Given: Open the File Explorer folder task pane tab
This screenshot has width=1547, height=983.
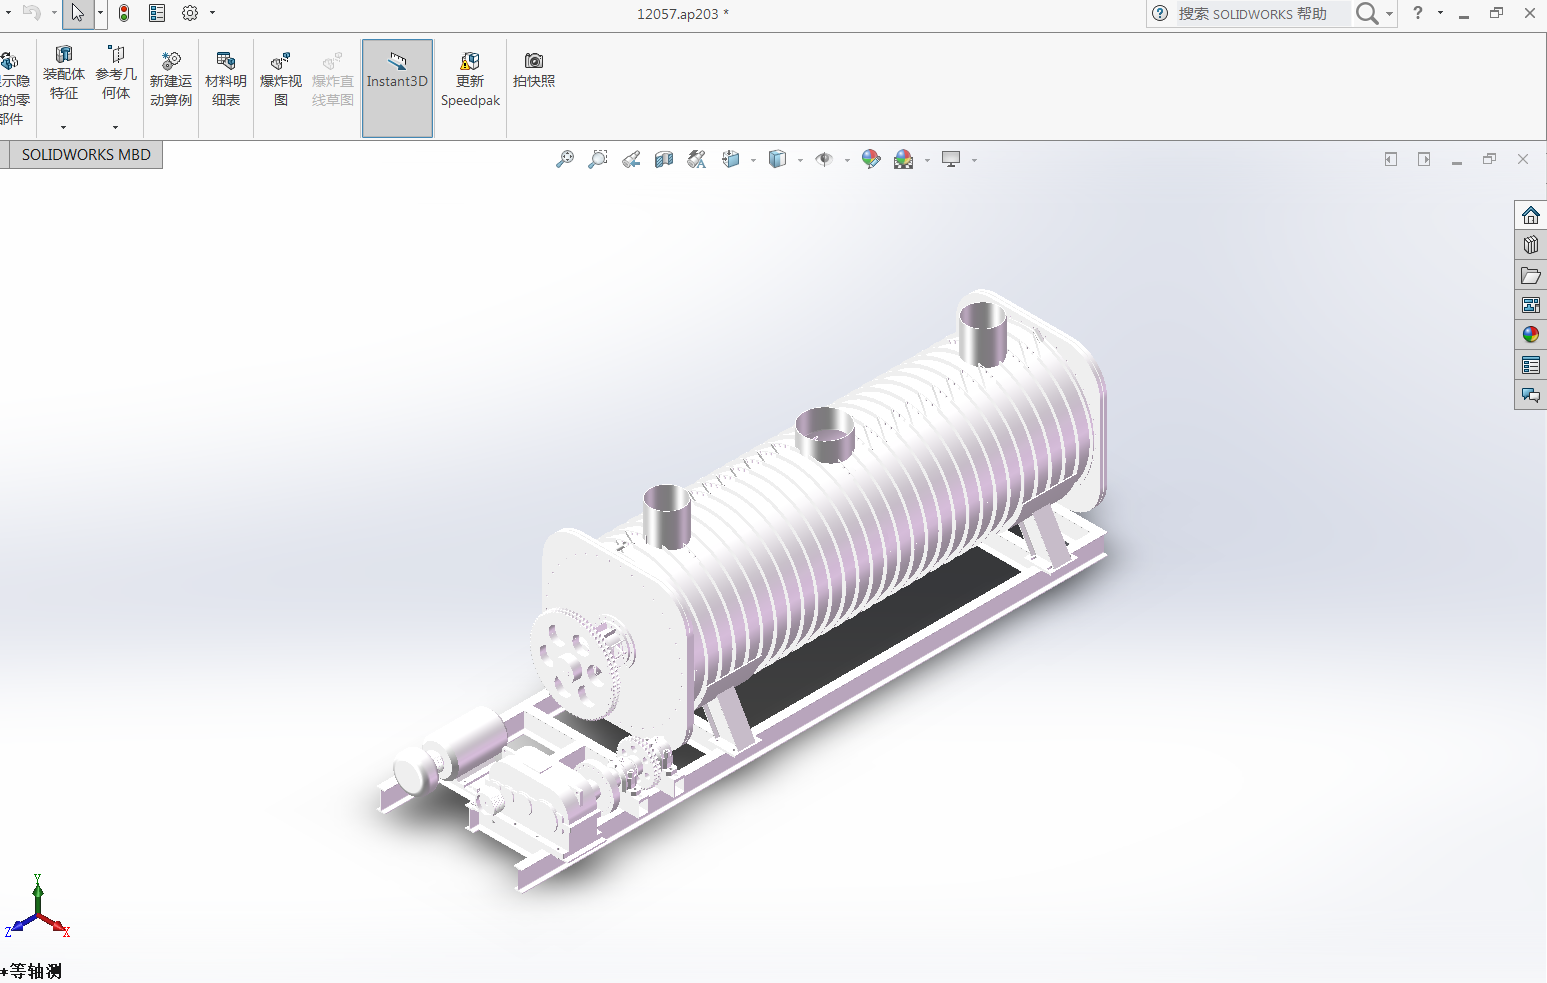Looking at the screenshot, I should click(x=1531, y=275).
